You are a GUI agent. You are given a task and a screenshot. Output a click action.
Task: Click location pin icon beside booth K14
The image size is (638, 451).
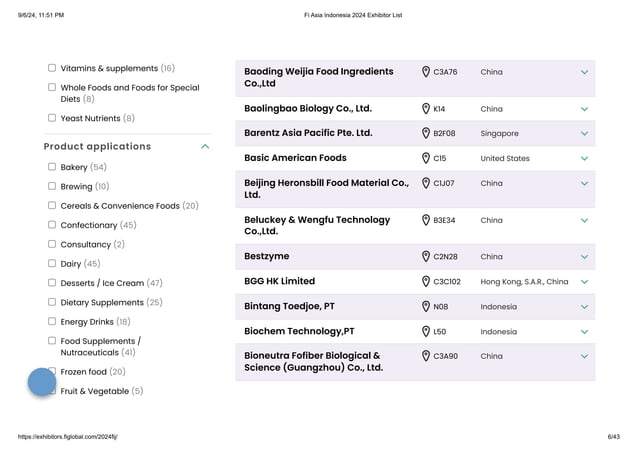point(425,109)
